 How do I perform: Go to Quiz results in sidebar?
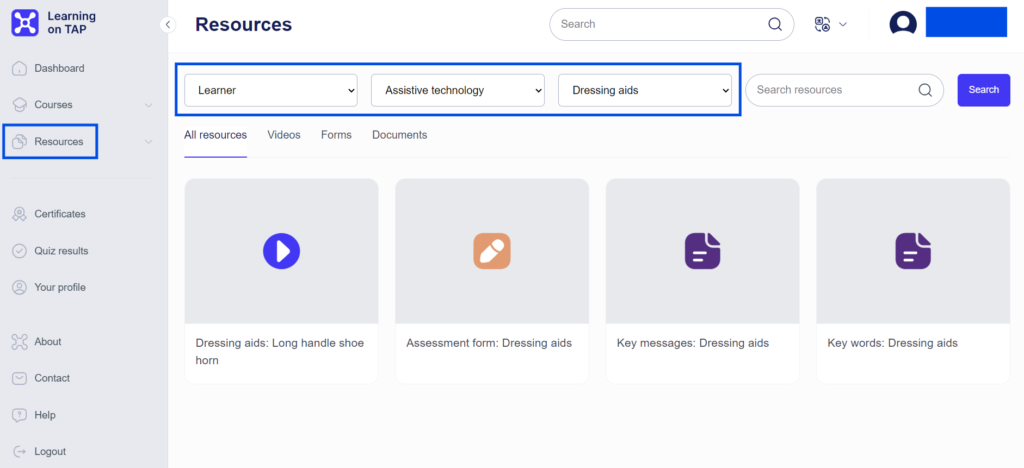point(61,251)
